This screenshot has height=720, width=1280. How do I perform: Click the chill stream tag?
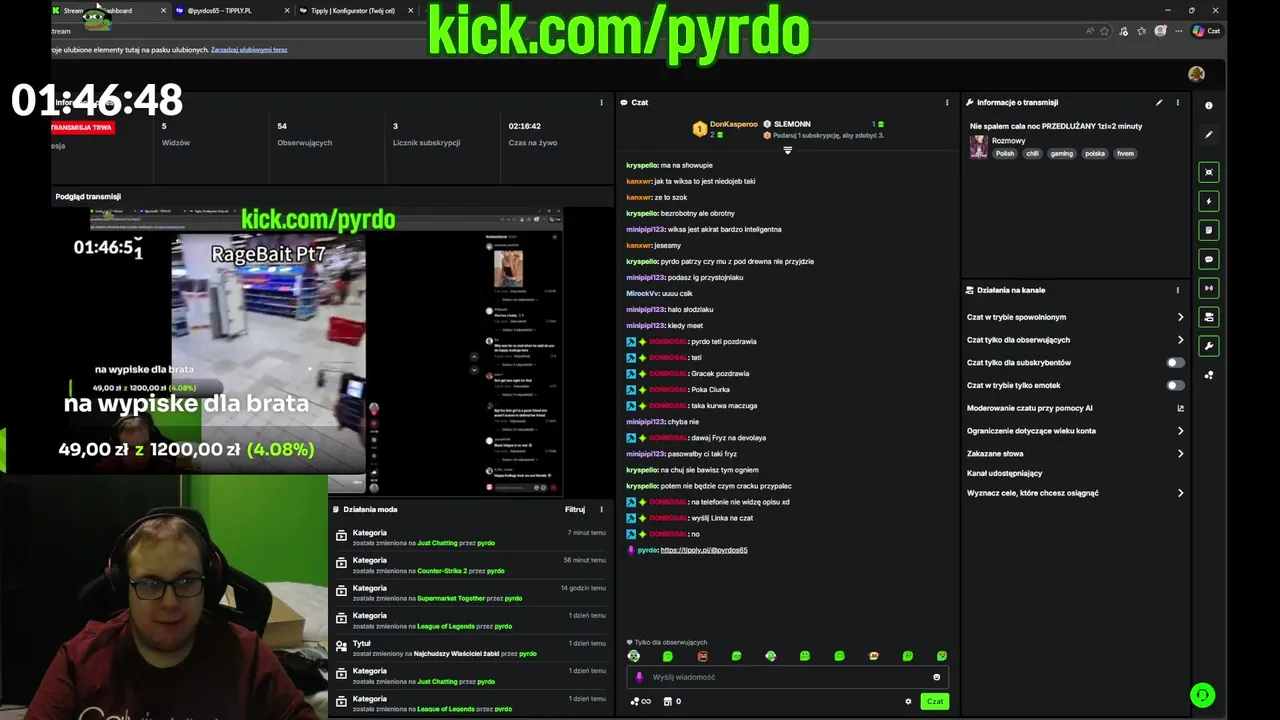tap(1033, 153)
